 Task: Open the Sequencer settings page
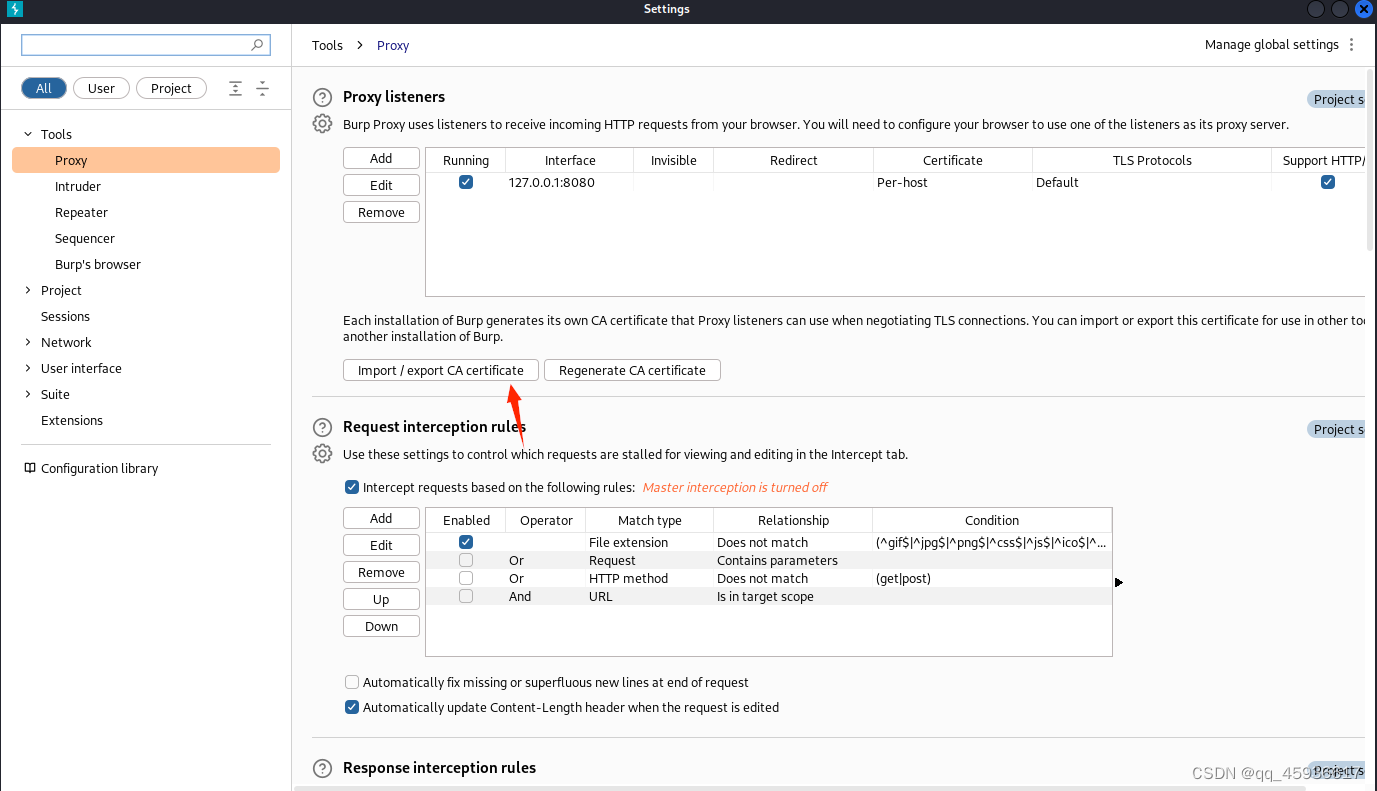click(85, 238)
